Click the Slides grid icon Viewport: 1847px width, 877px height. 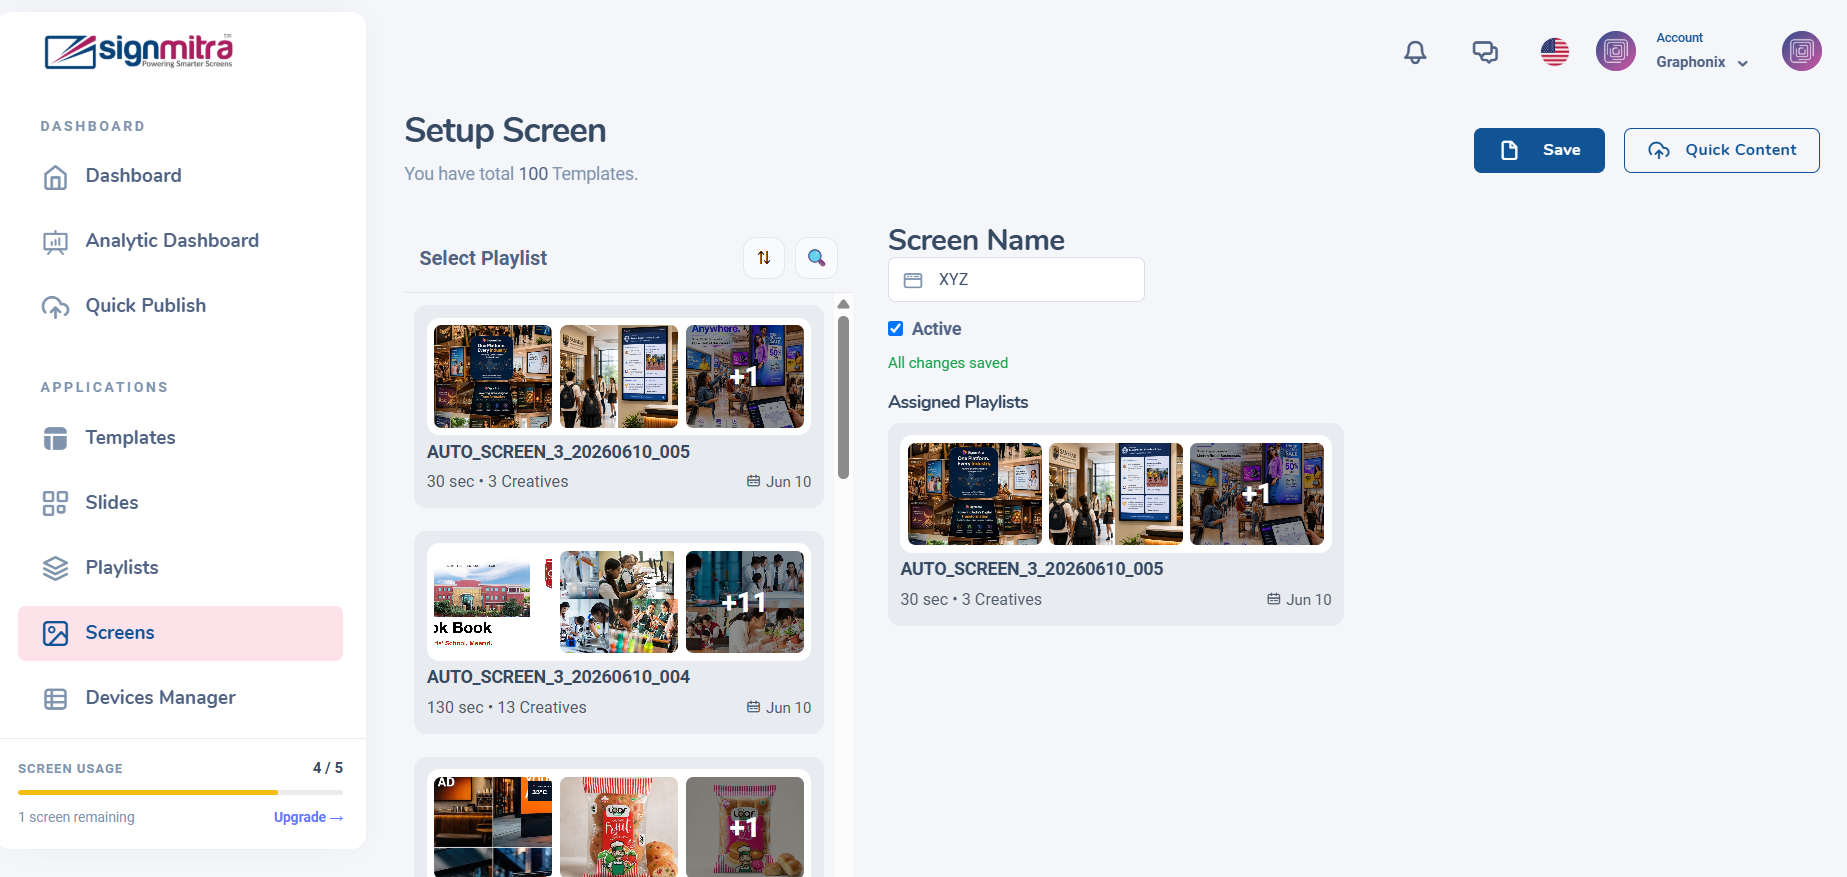click(56, 503)
